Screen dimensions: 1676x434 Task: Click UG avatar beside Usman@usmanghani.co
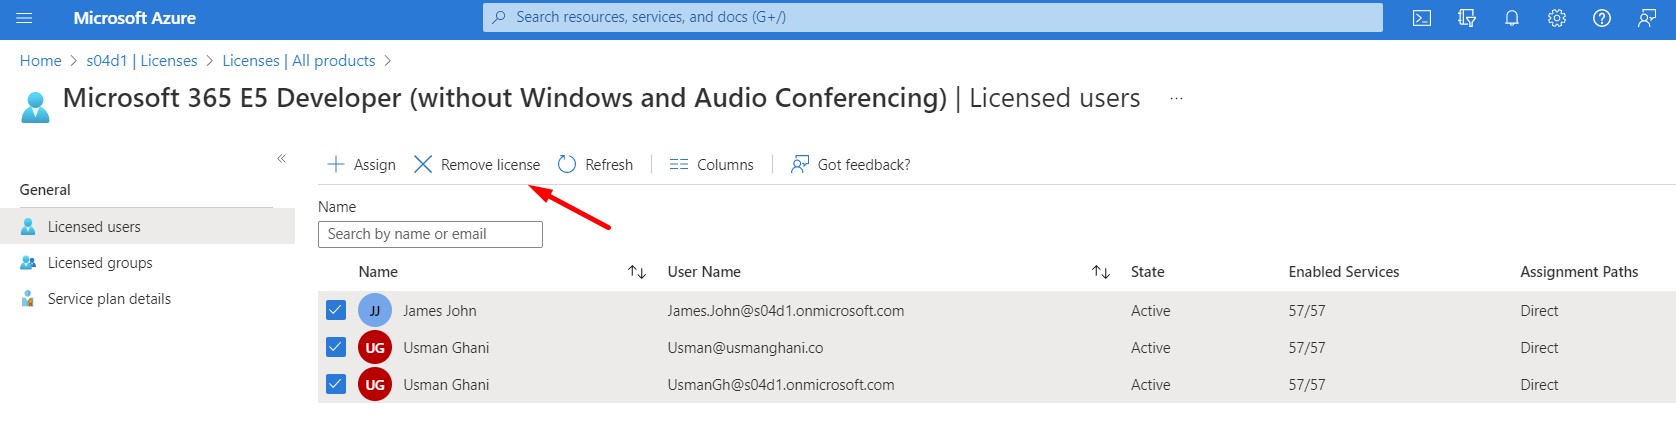coord(375,348)
